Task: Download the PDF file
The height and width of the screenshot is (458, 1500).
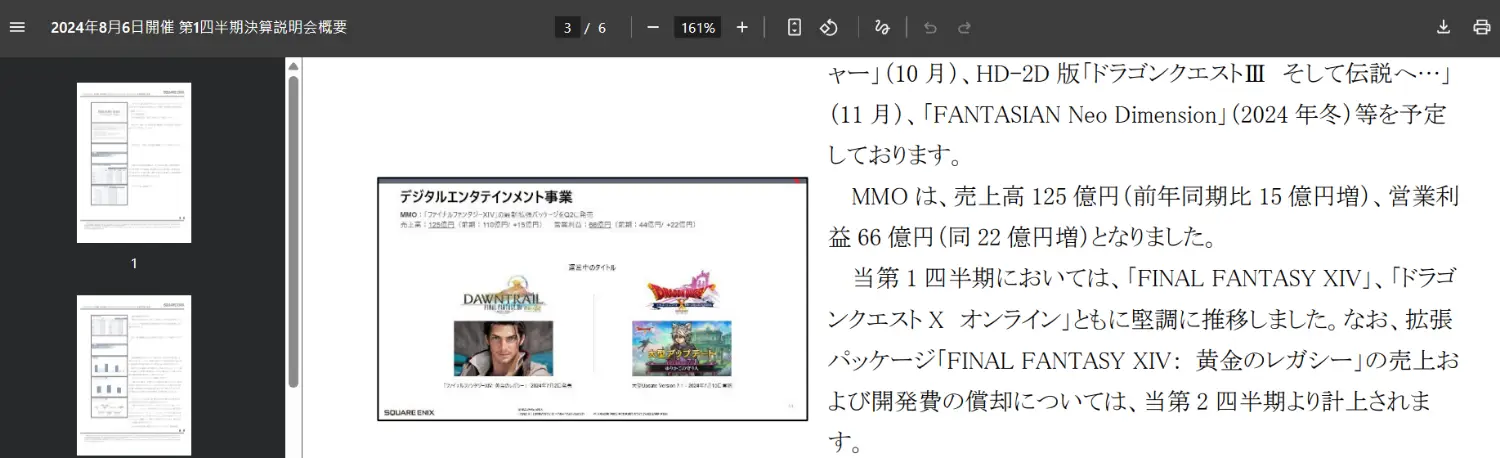Action: point(1443,27)
